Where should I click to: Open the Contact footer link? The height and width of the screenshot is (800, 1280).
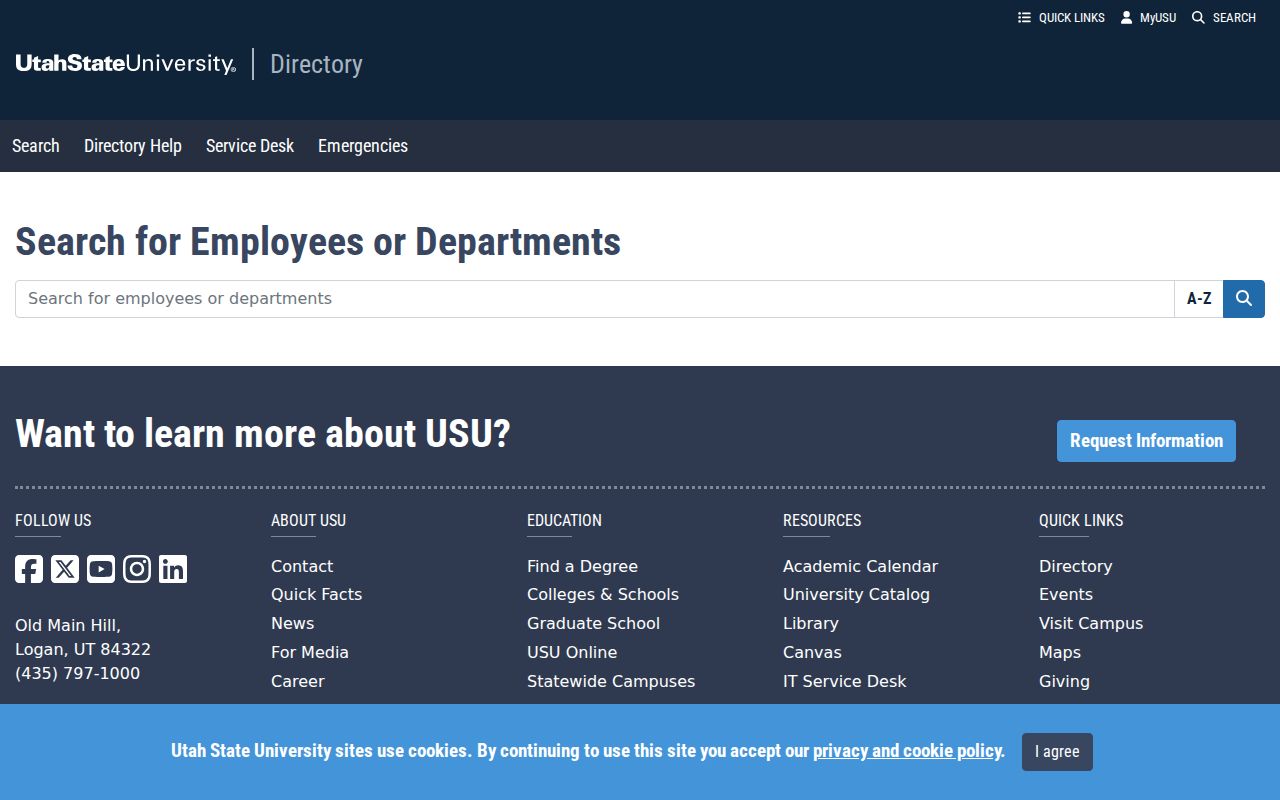302,566
